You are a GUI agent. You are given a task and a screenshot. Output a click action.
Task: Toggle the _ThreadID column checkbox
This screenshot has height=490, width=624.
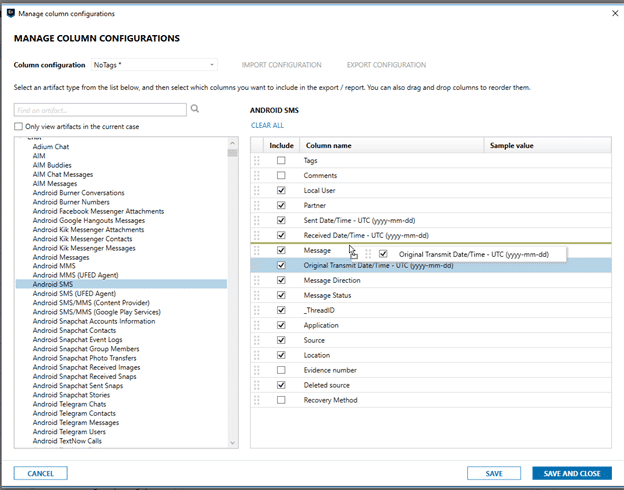(x=281, y=310)
